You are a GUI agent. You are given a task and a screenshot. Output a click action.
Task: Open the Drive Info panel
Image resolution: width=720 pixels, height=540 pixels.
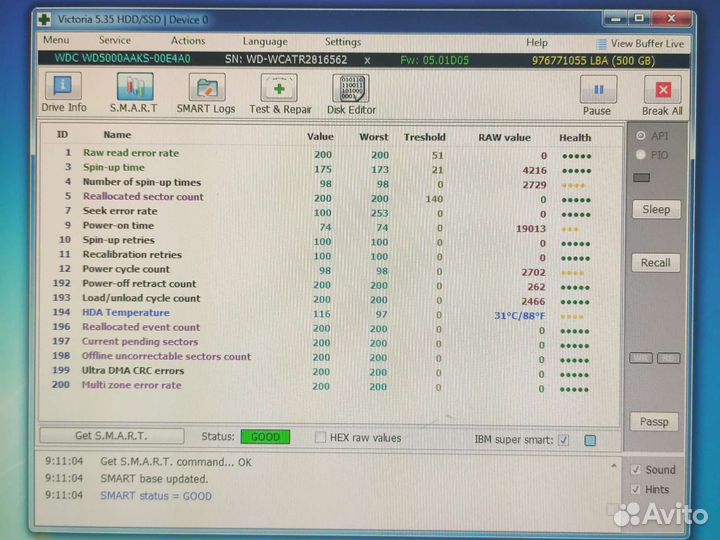tap(64, 93)
